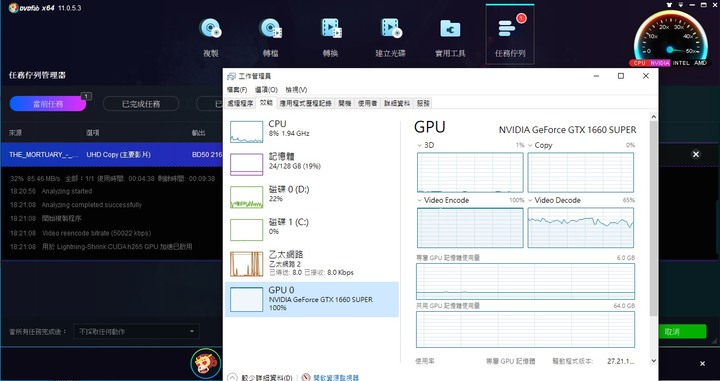Switch to the 服務 tab in Task Manager
The height and width of the screenshot is (381, 720).
tap(423, 104)
